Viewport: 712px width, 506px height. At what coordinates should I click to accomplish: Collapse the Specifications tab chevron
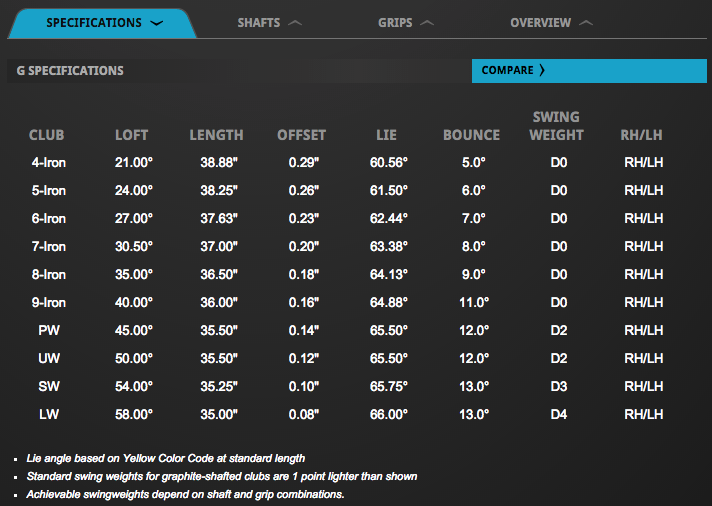click(x=155, y=23)
